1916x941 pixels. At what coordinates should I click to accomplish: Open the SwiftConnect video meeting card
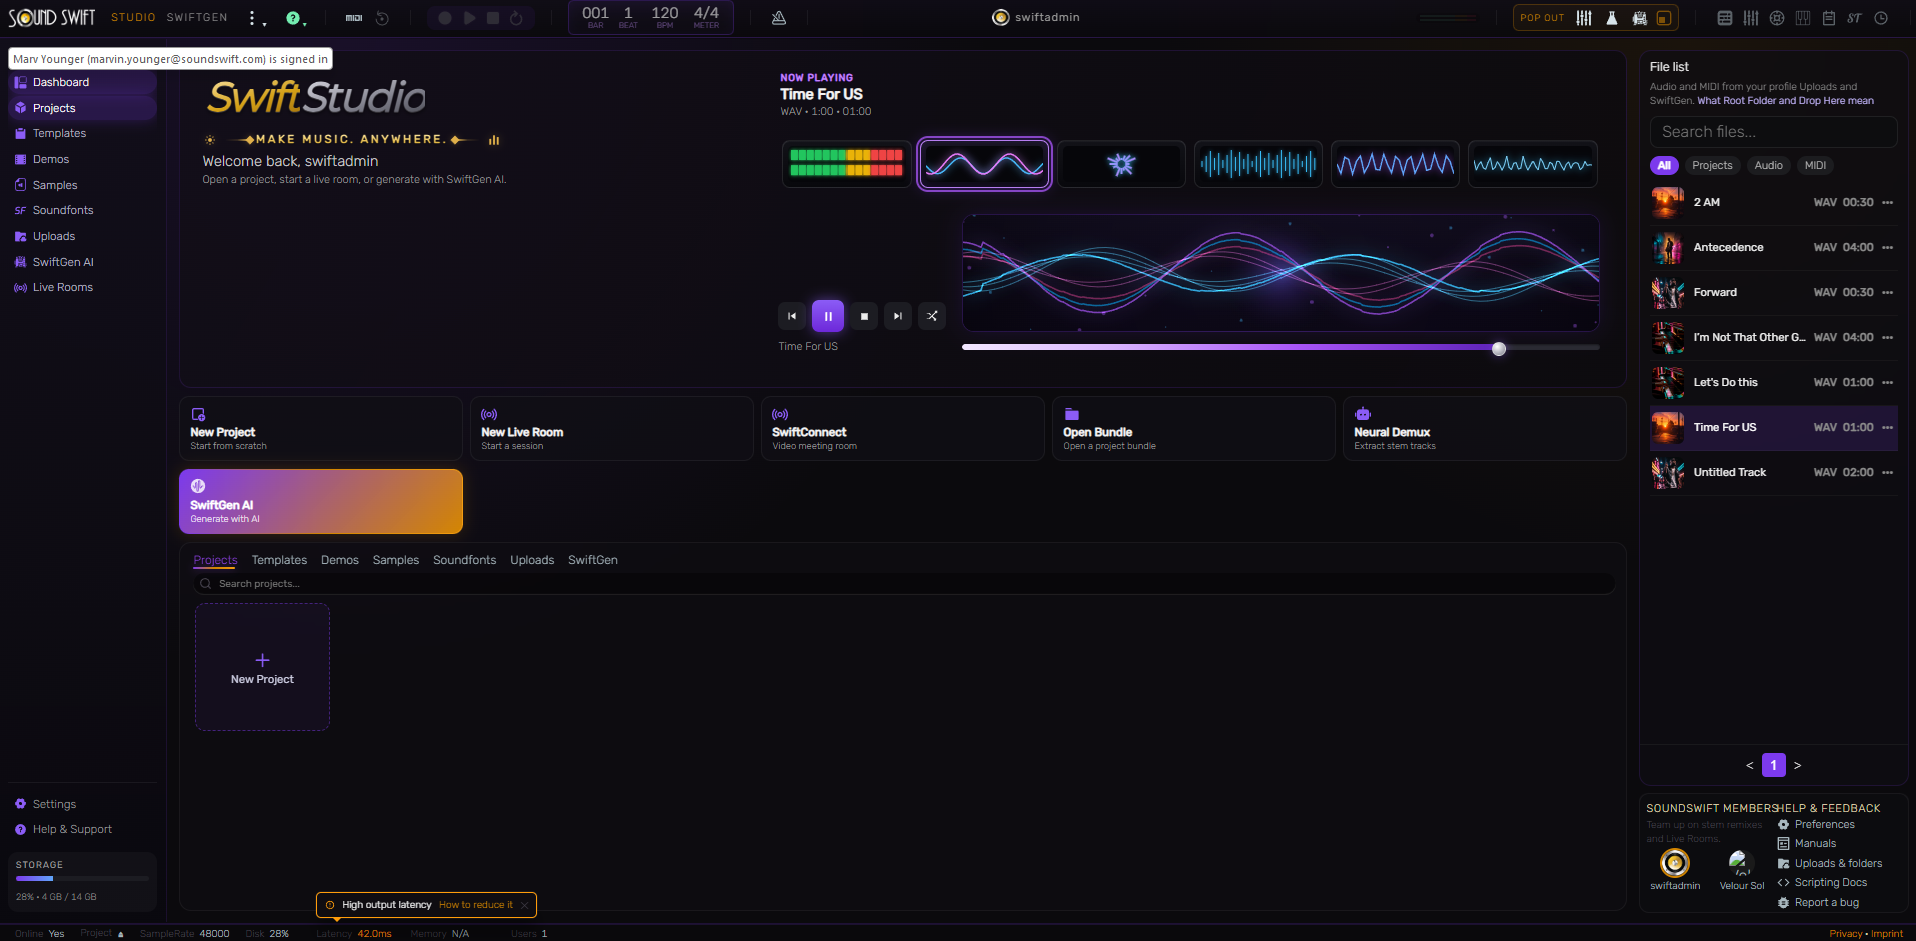tap(903, 429)
